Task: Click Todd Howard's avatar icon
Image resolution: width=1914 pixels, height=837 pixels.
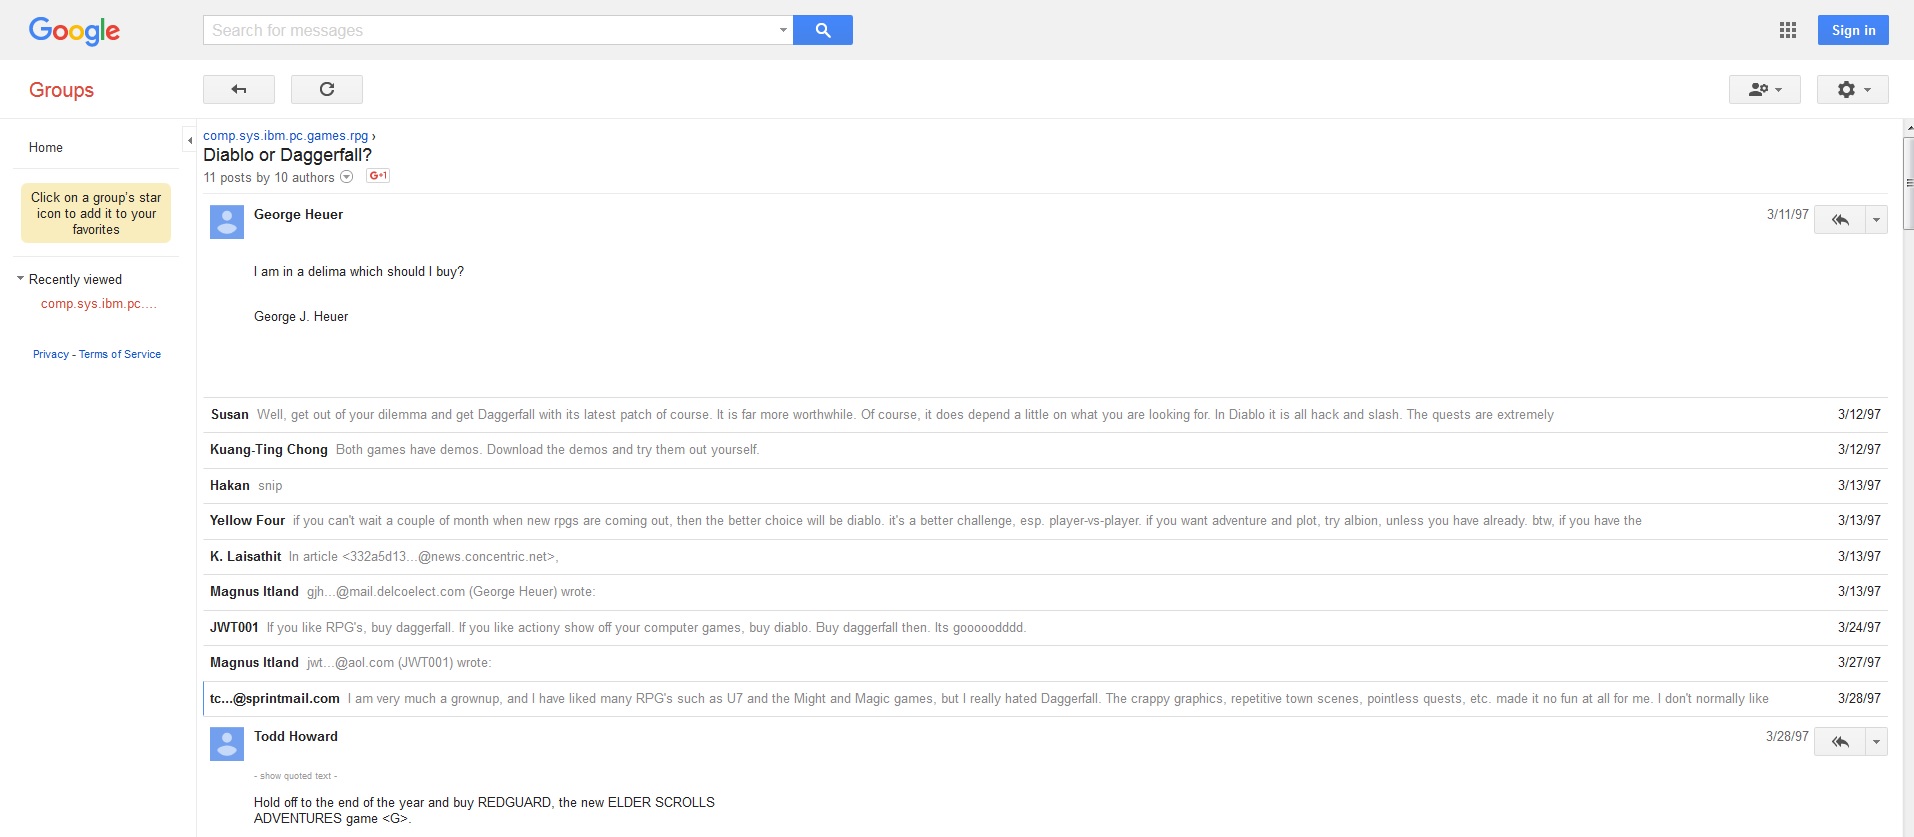Action: coord(227,744)
